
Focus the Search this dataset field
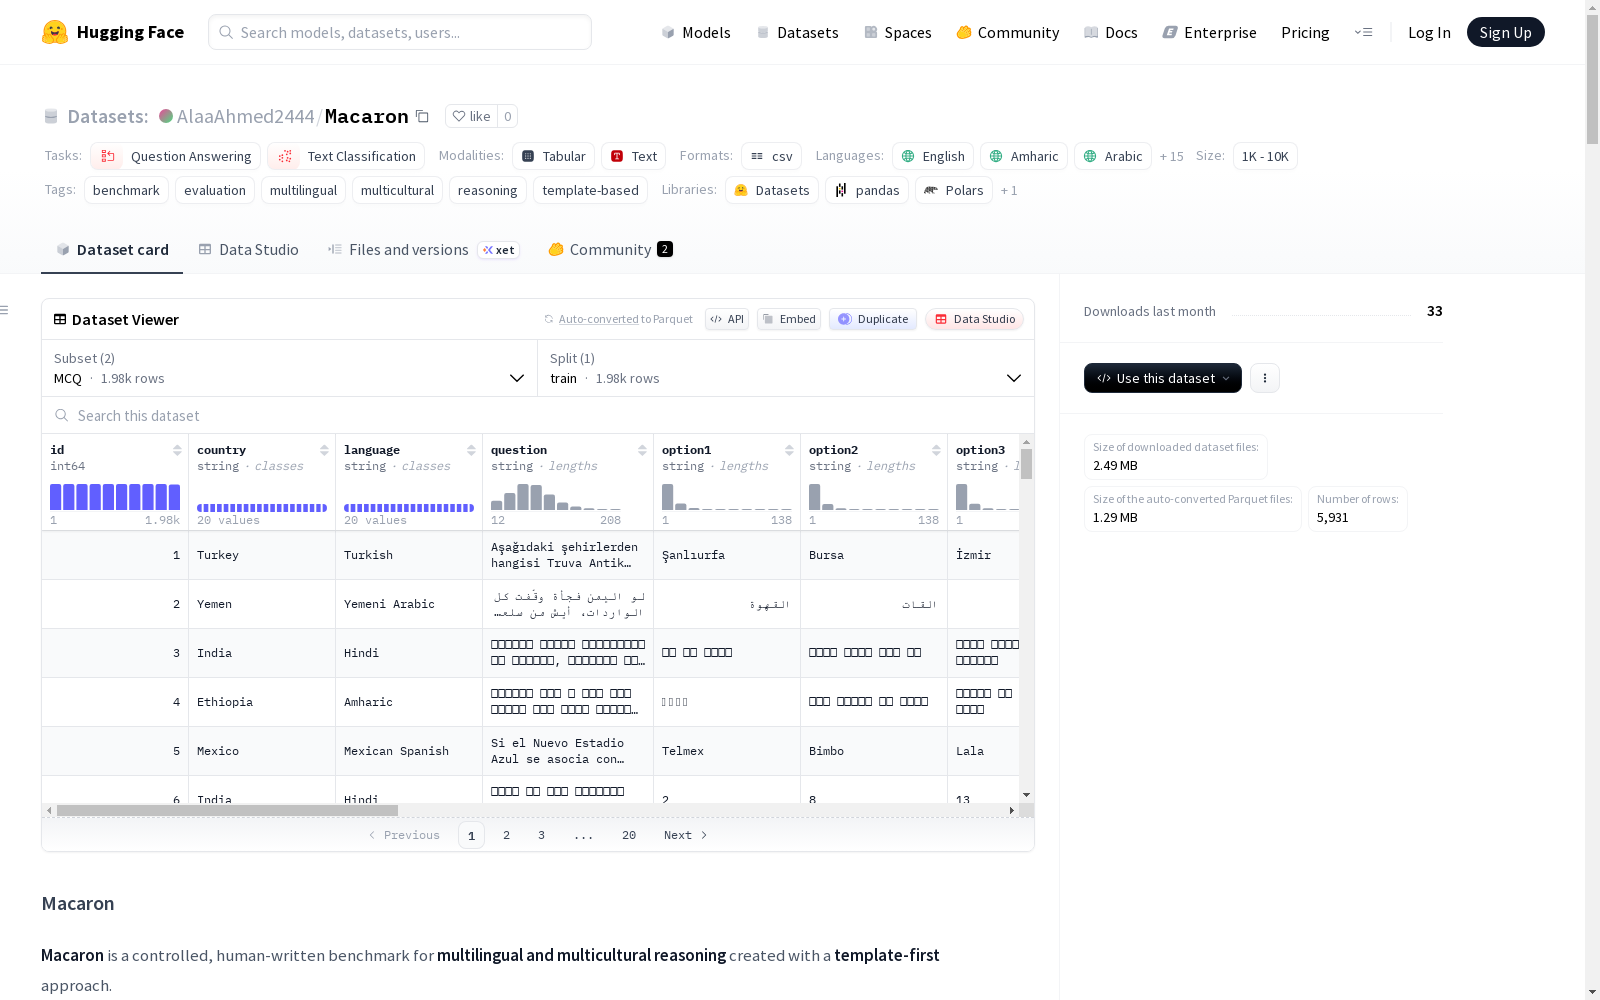pyautogui.click(x=538, y=415)
